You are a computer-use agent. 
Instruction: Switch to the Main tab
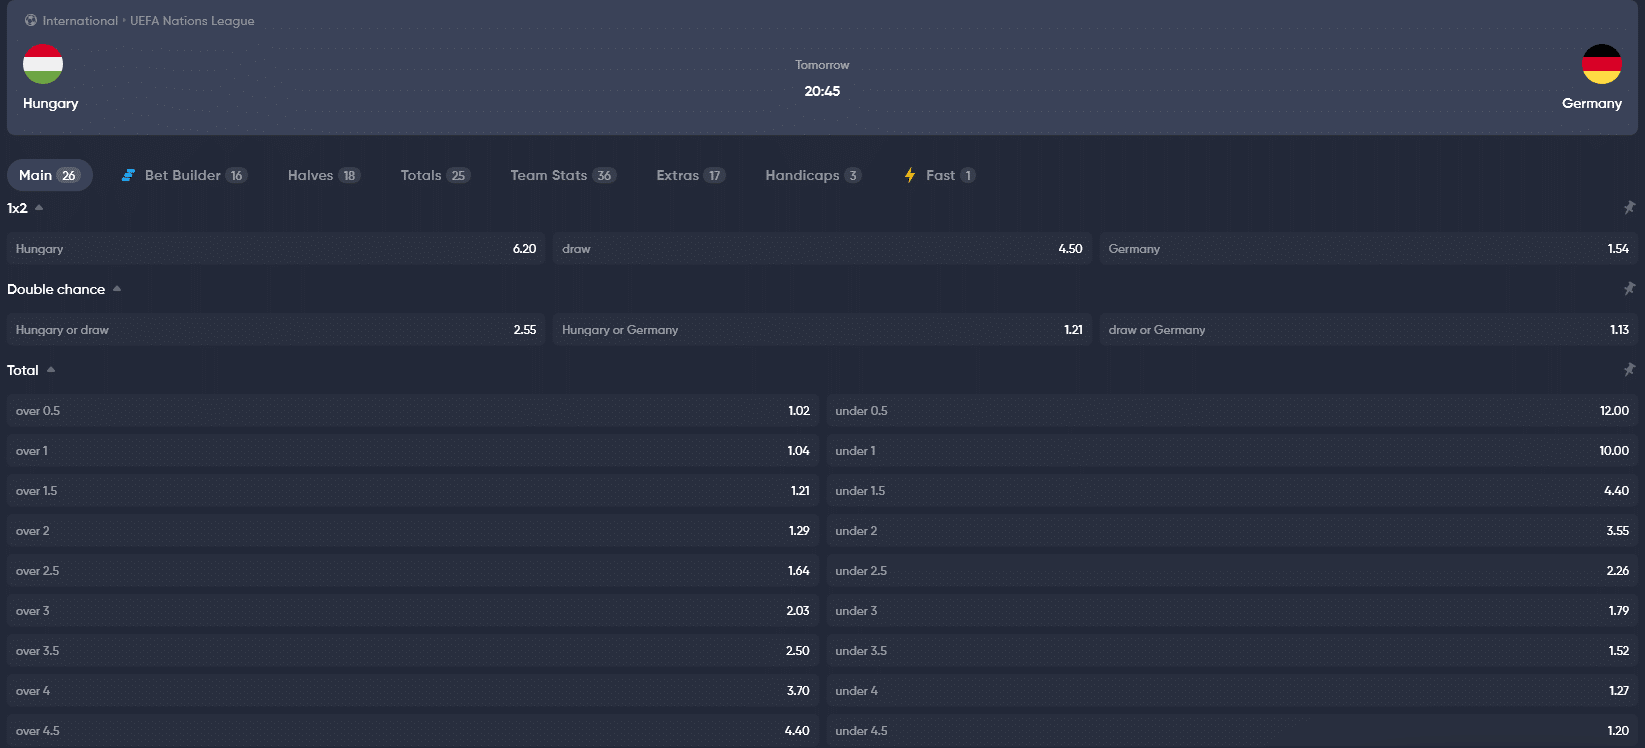click(49, 175)
